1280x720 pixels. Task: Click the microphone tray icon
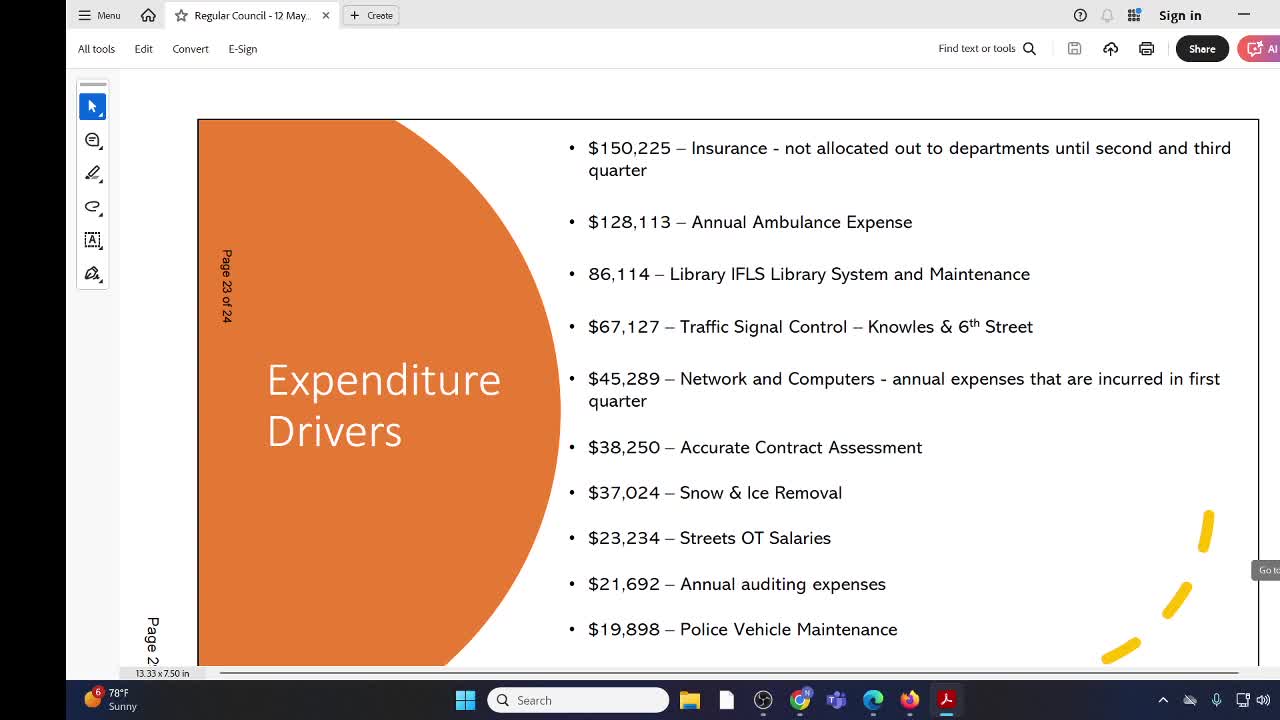point(1216,700)
